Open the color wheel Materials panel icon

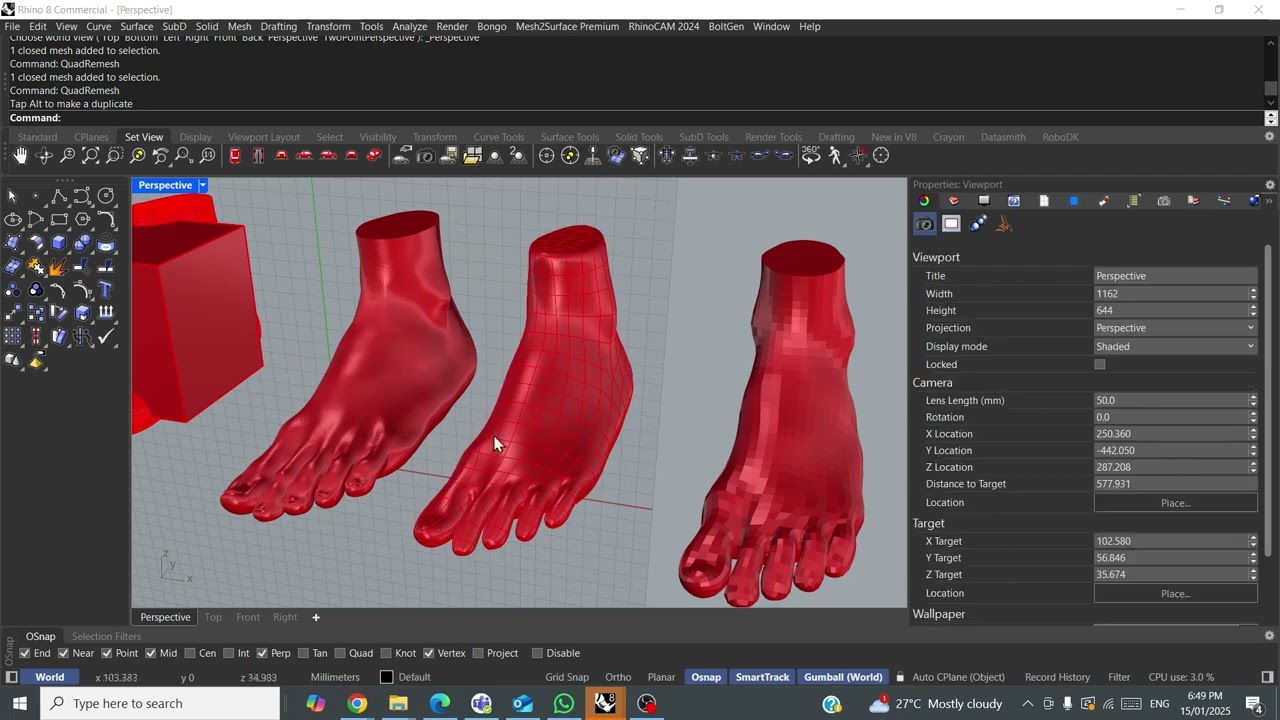tap(924, 201)
